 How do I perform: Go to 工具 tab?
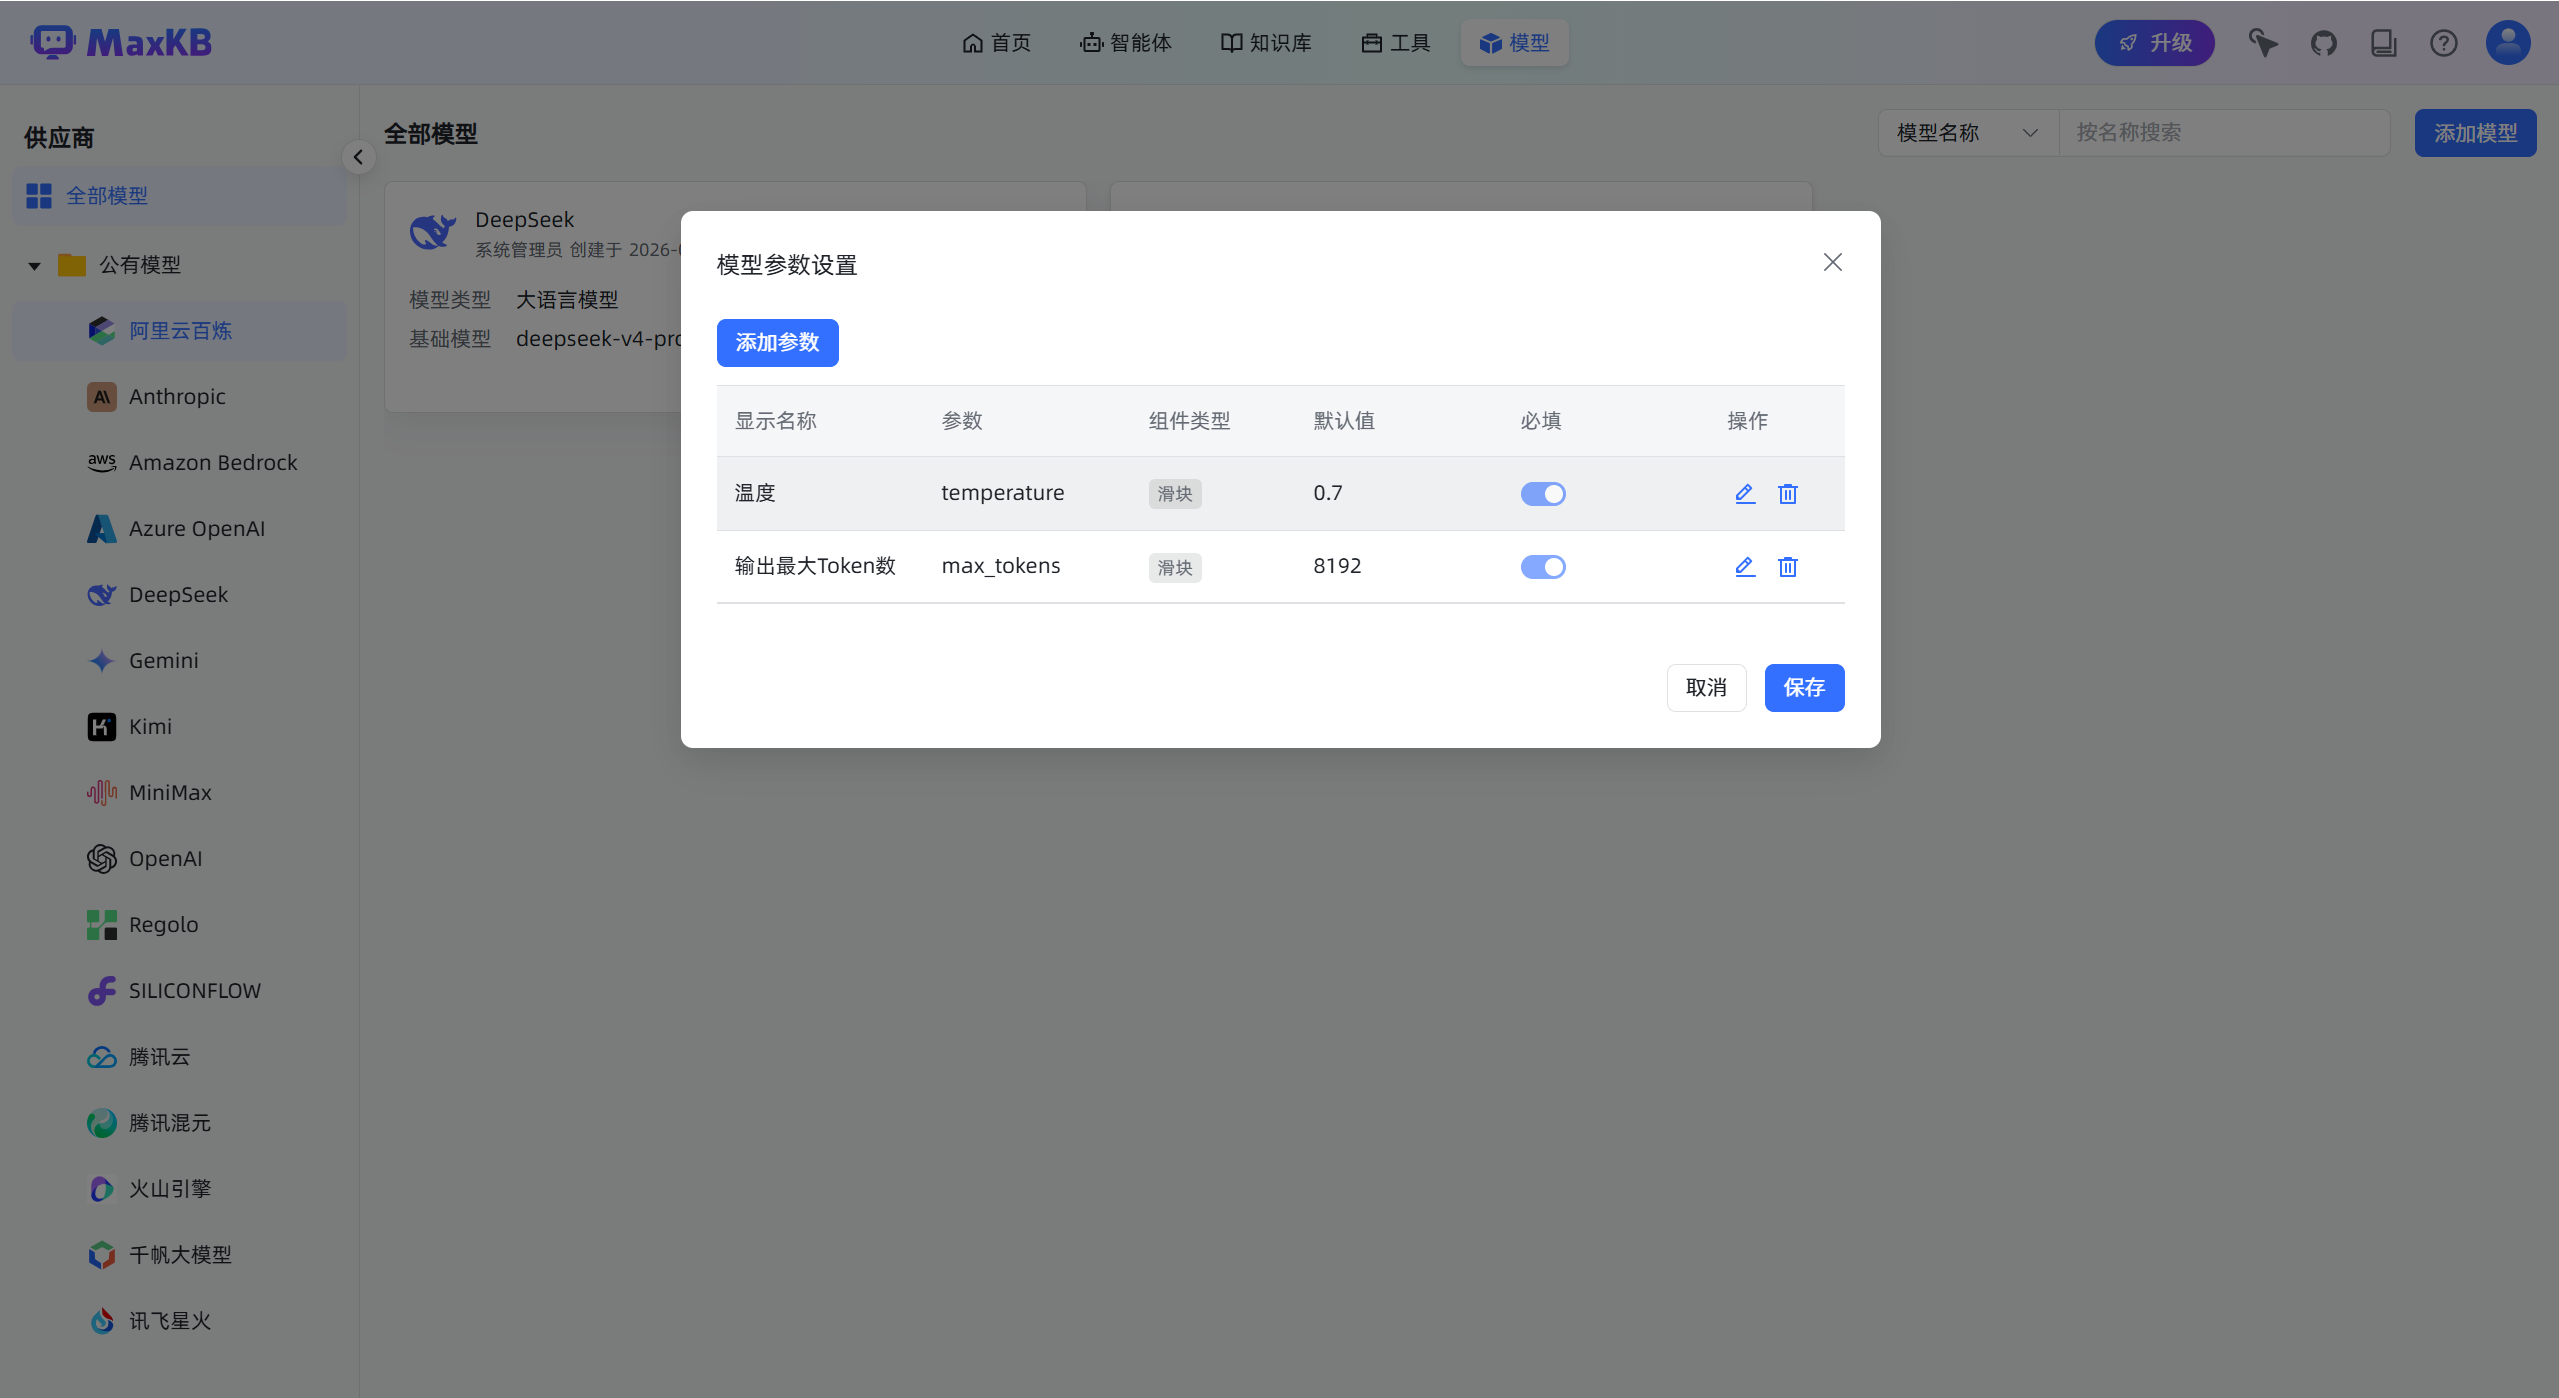pos(1396,43)
